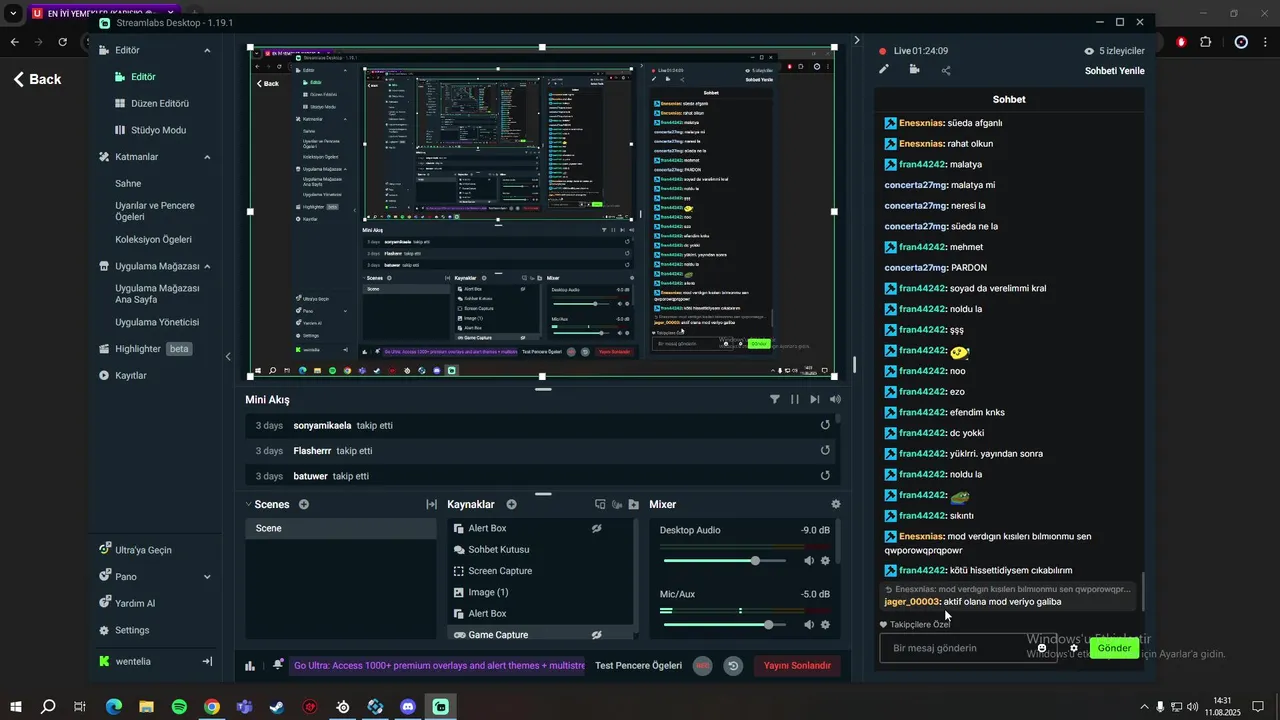Replay batuwer follow alert
This screenshot has width=1280, height=720.
[x=825, y=476]
